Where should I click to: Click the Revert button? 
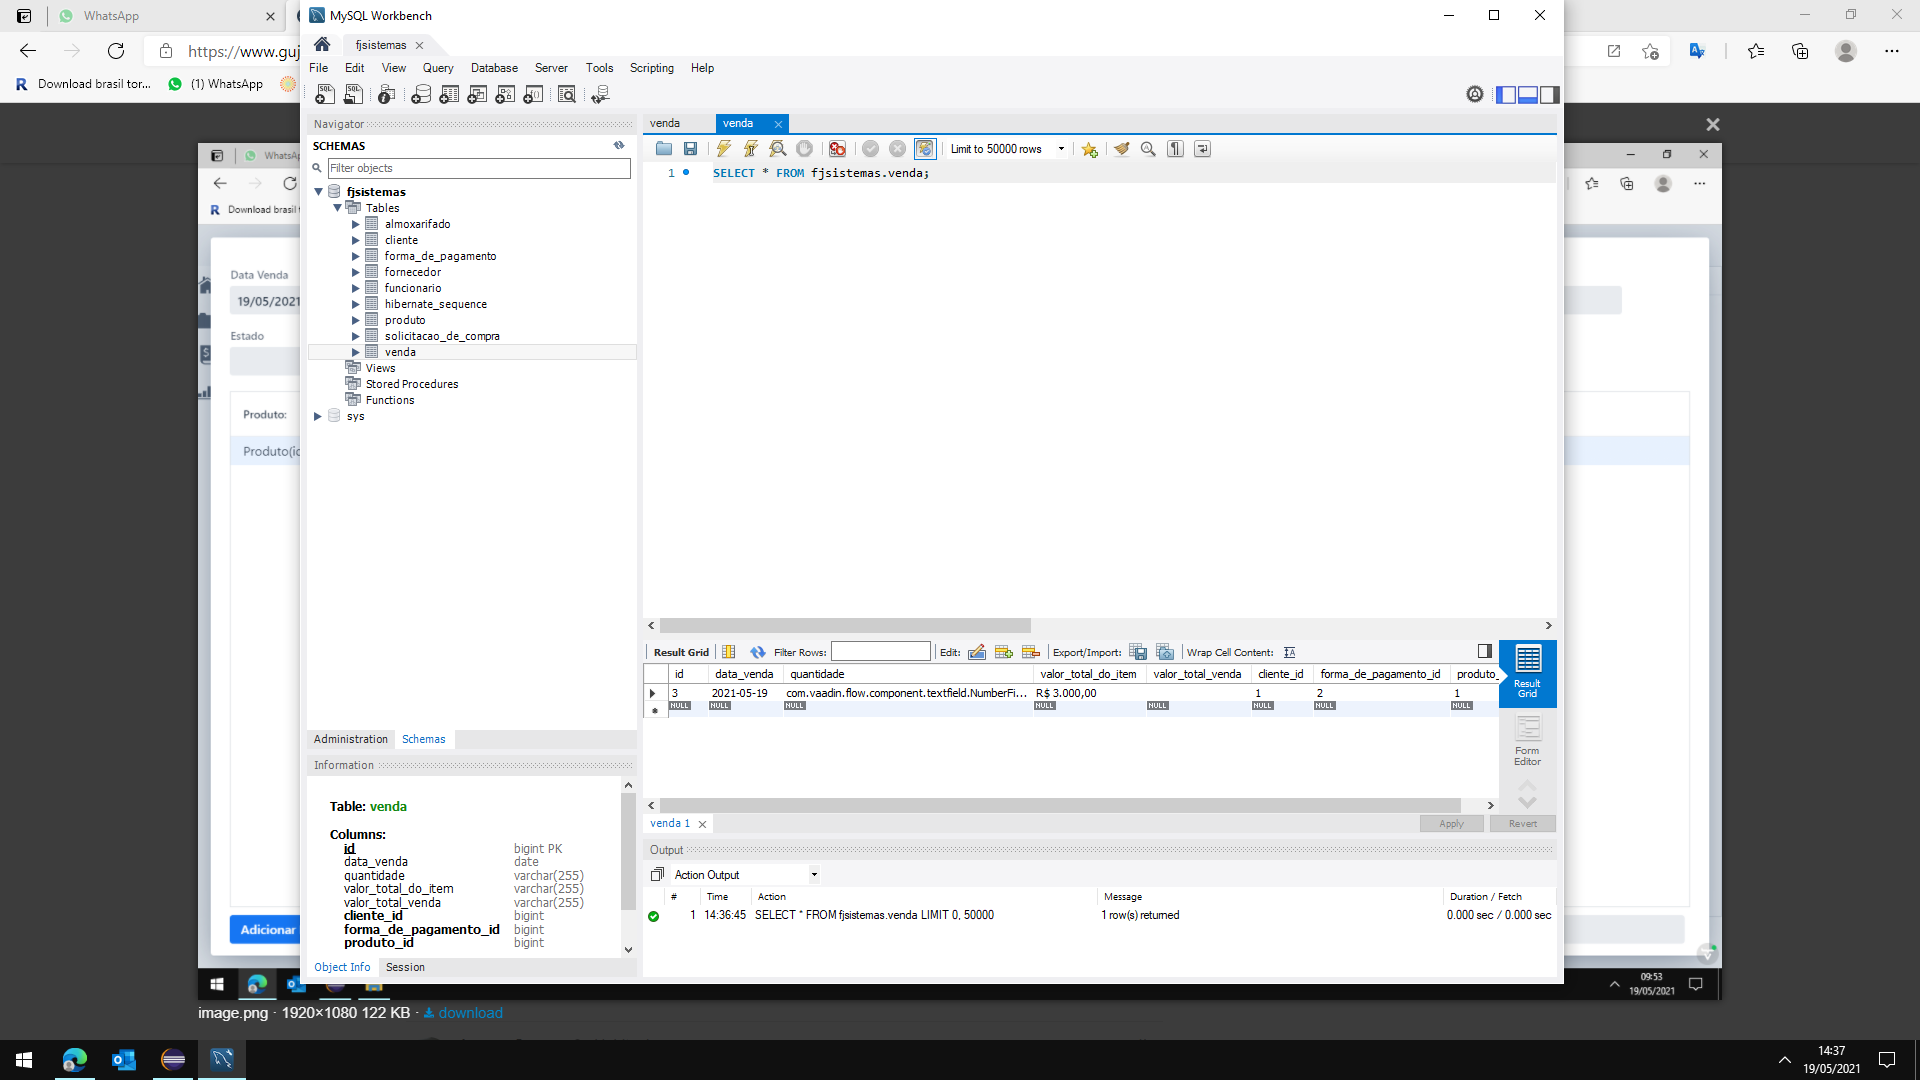click(1523, 824)
